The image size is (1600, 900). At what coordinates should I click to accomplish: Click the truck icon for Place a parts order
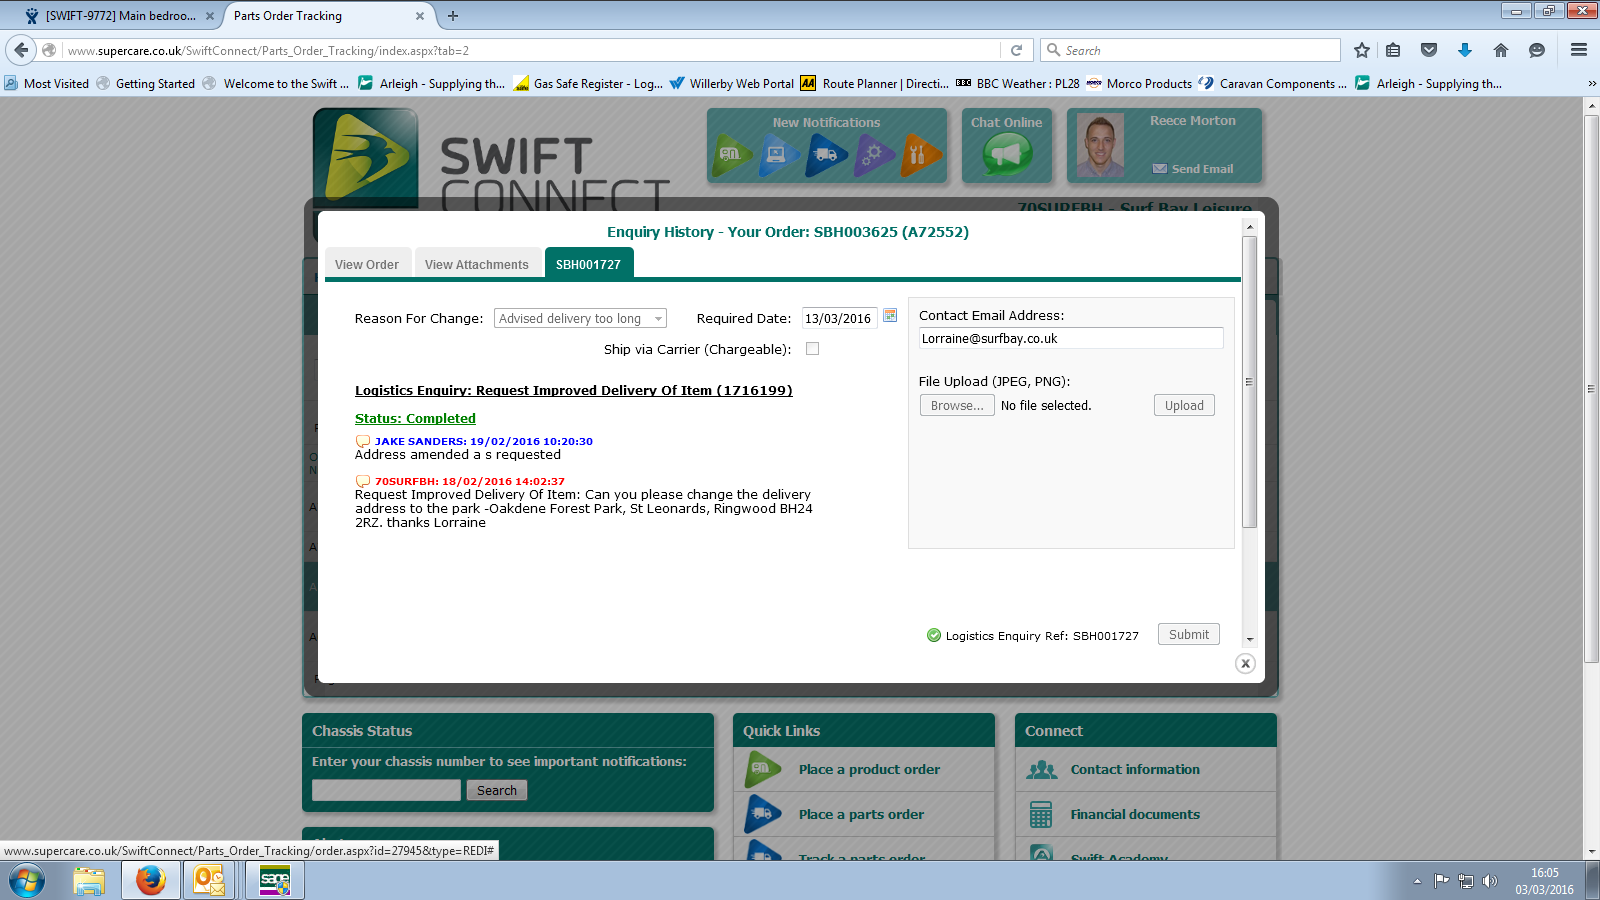763,814
